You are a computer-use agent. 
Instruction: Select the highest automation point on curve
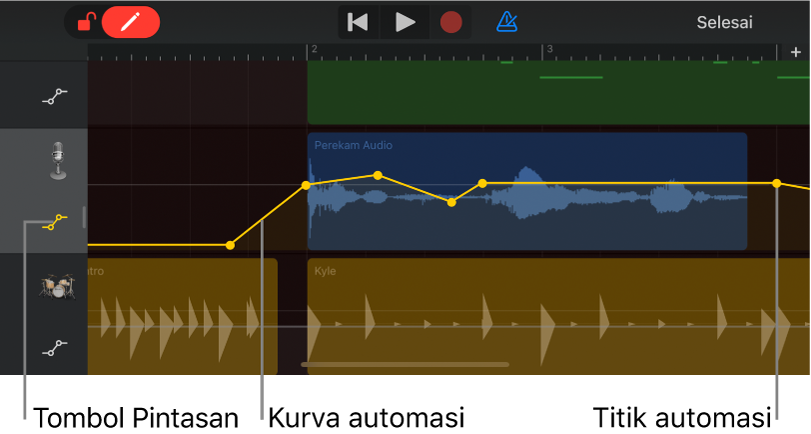click(378, 175)
